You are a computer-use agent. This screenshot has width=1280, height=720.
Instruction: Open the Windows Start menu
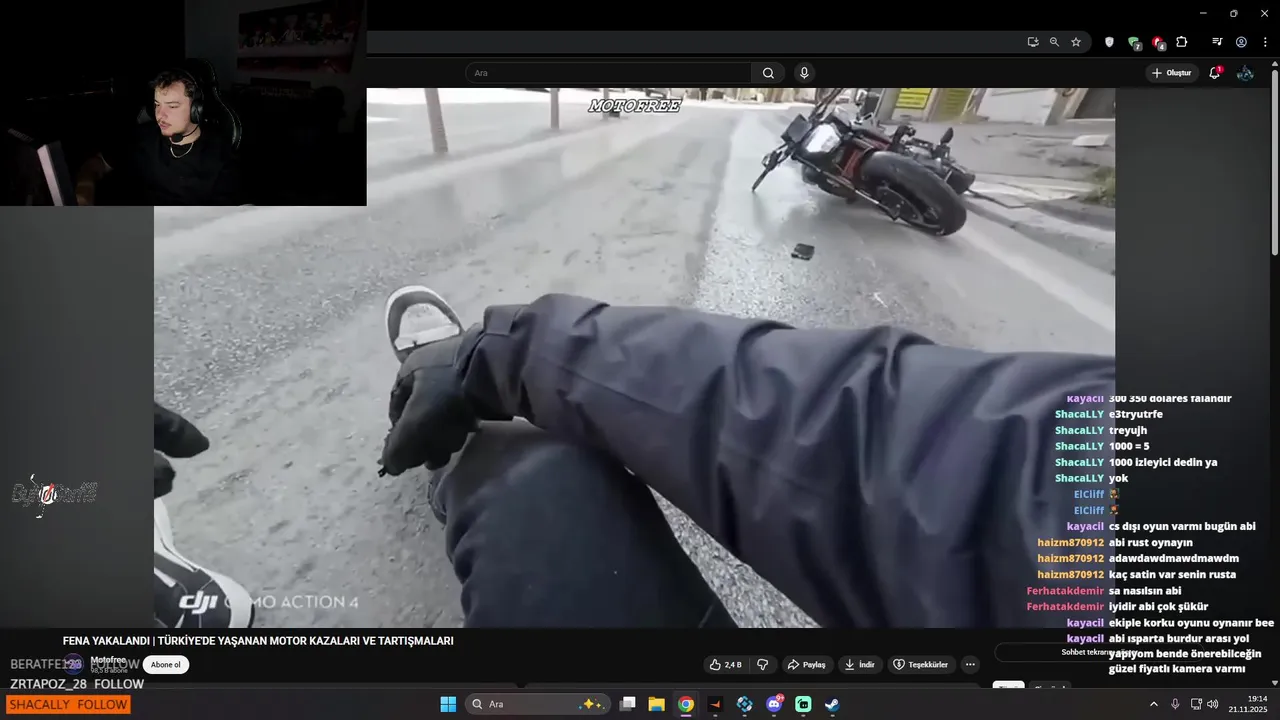[x=448, y=704]
